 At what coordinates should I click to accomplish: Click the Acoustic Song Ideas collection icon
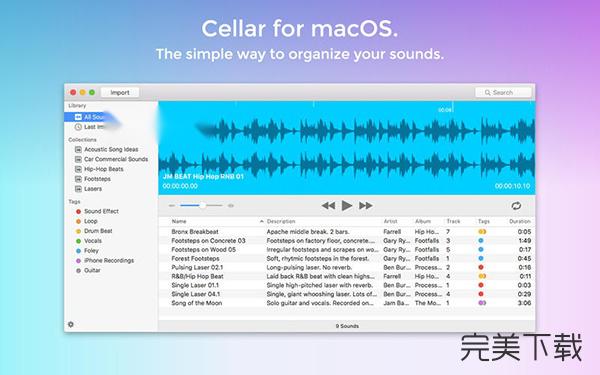(78, 149)
